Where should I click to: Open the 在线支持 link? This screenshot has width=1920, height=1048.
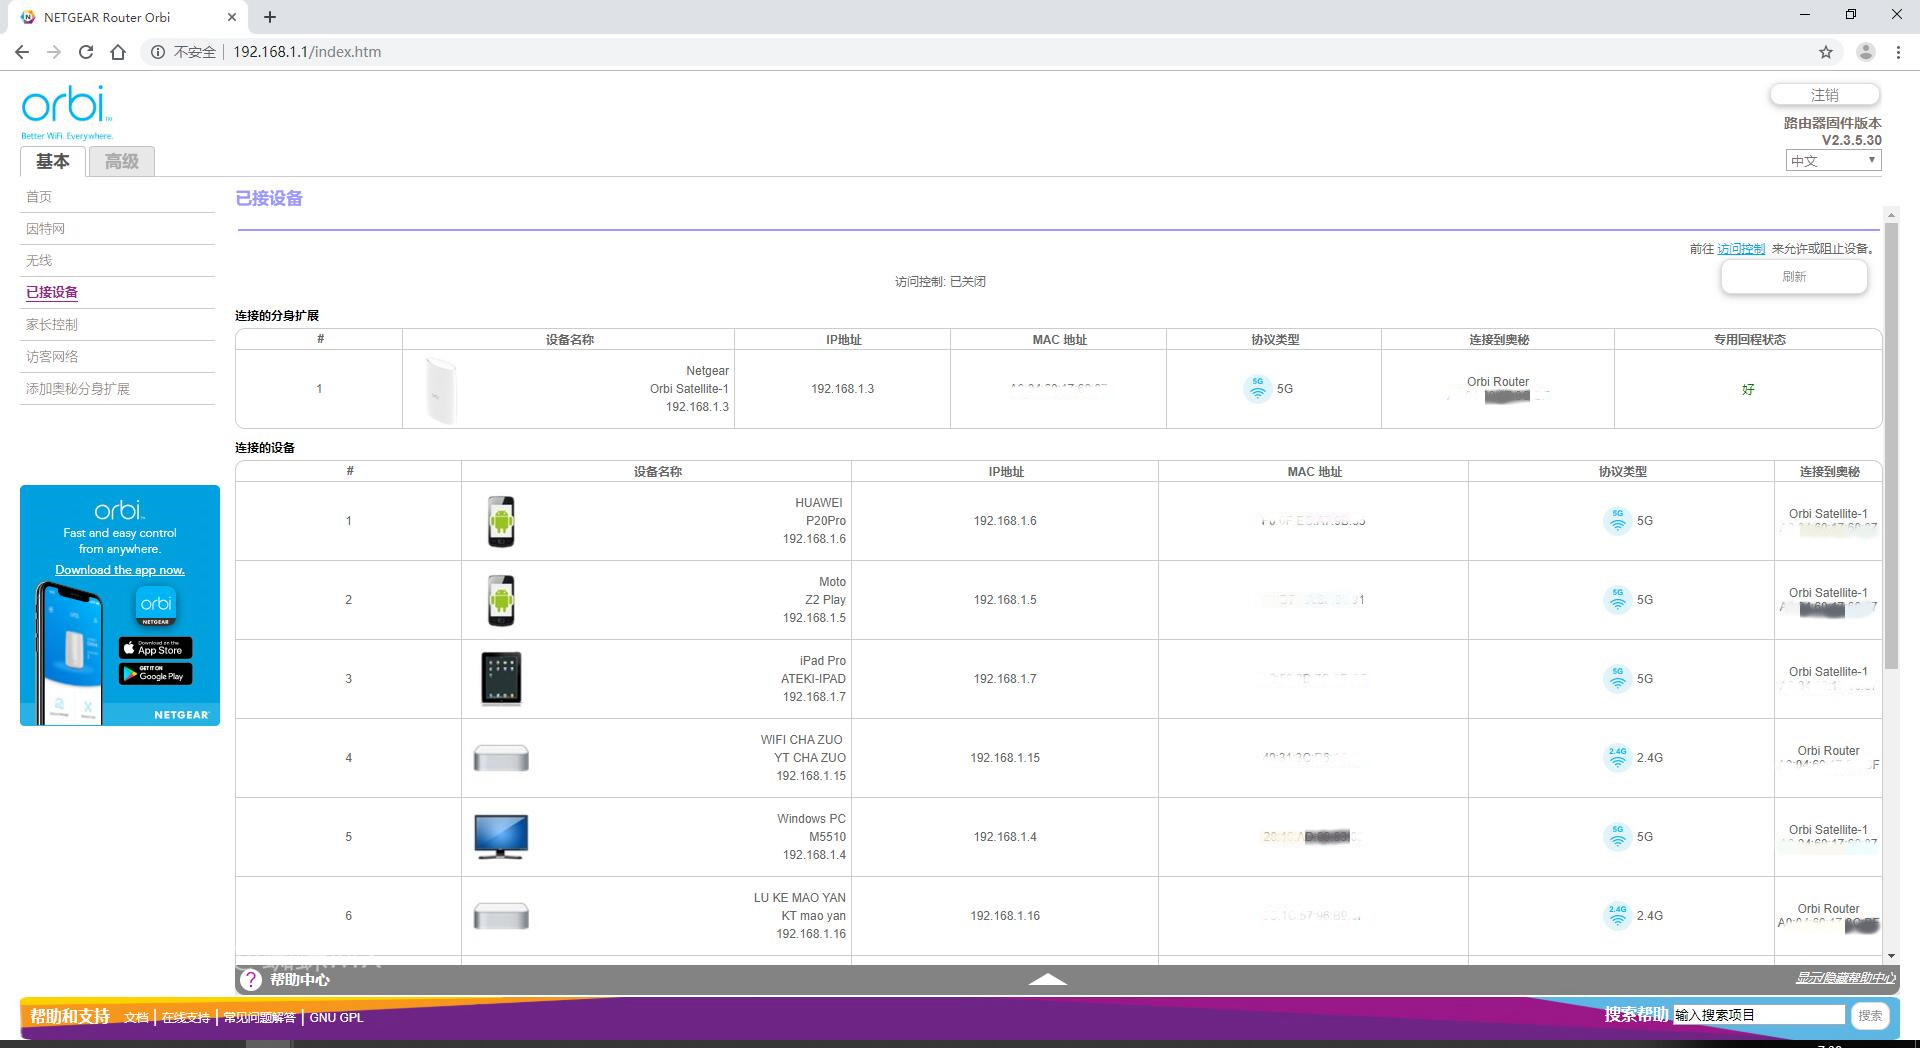186,1018
